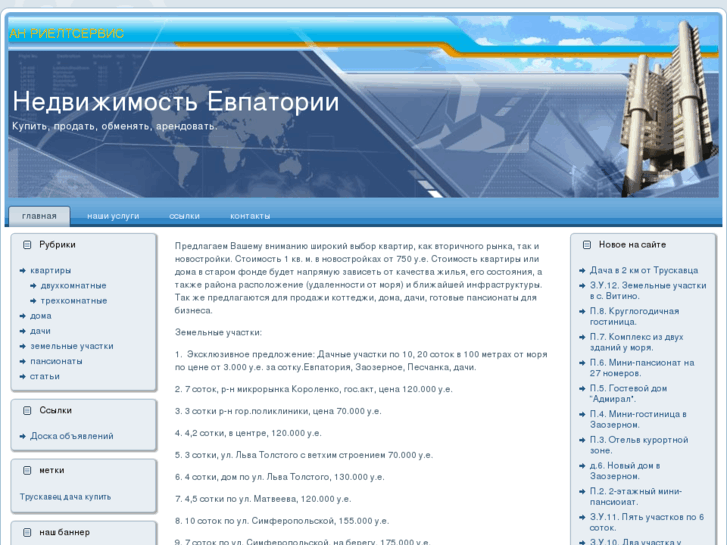Click the arrow icon beside дома
727x545 pixels.
tap(22, 316)
